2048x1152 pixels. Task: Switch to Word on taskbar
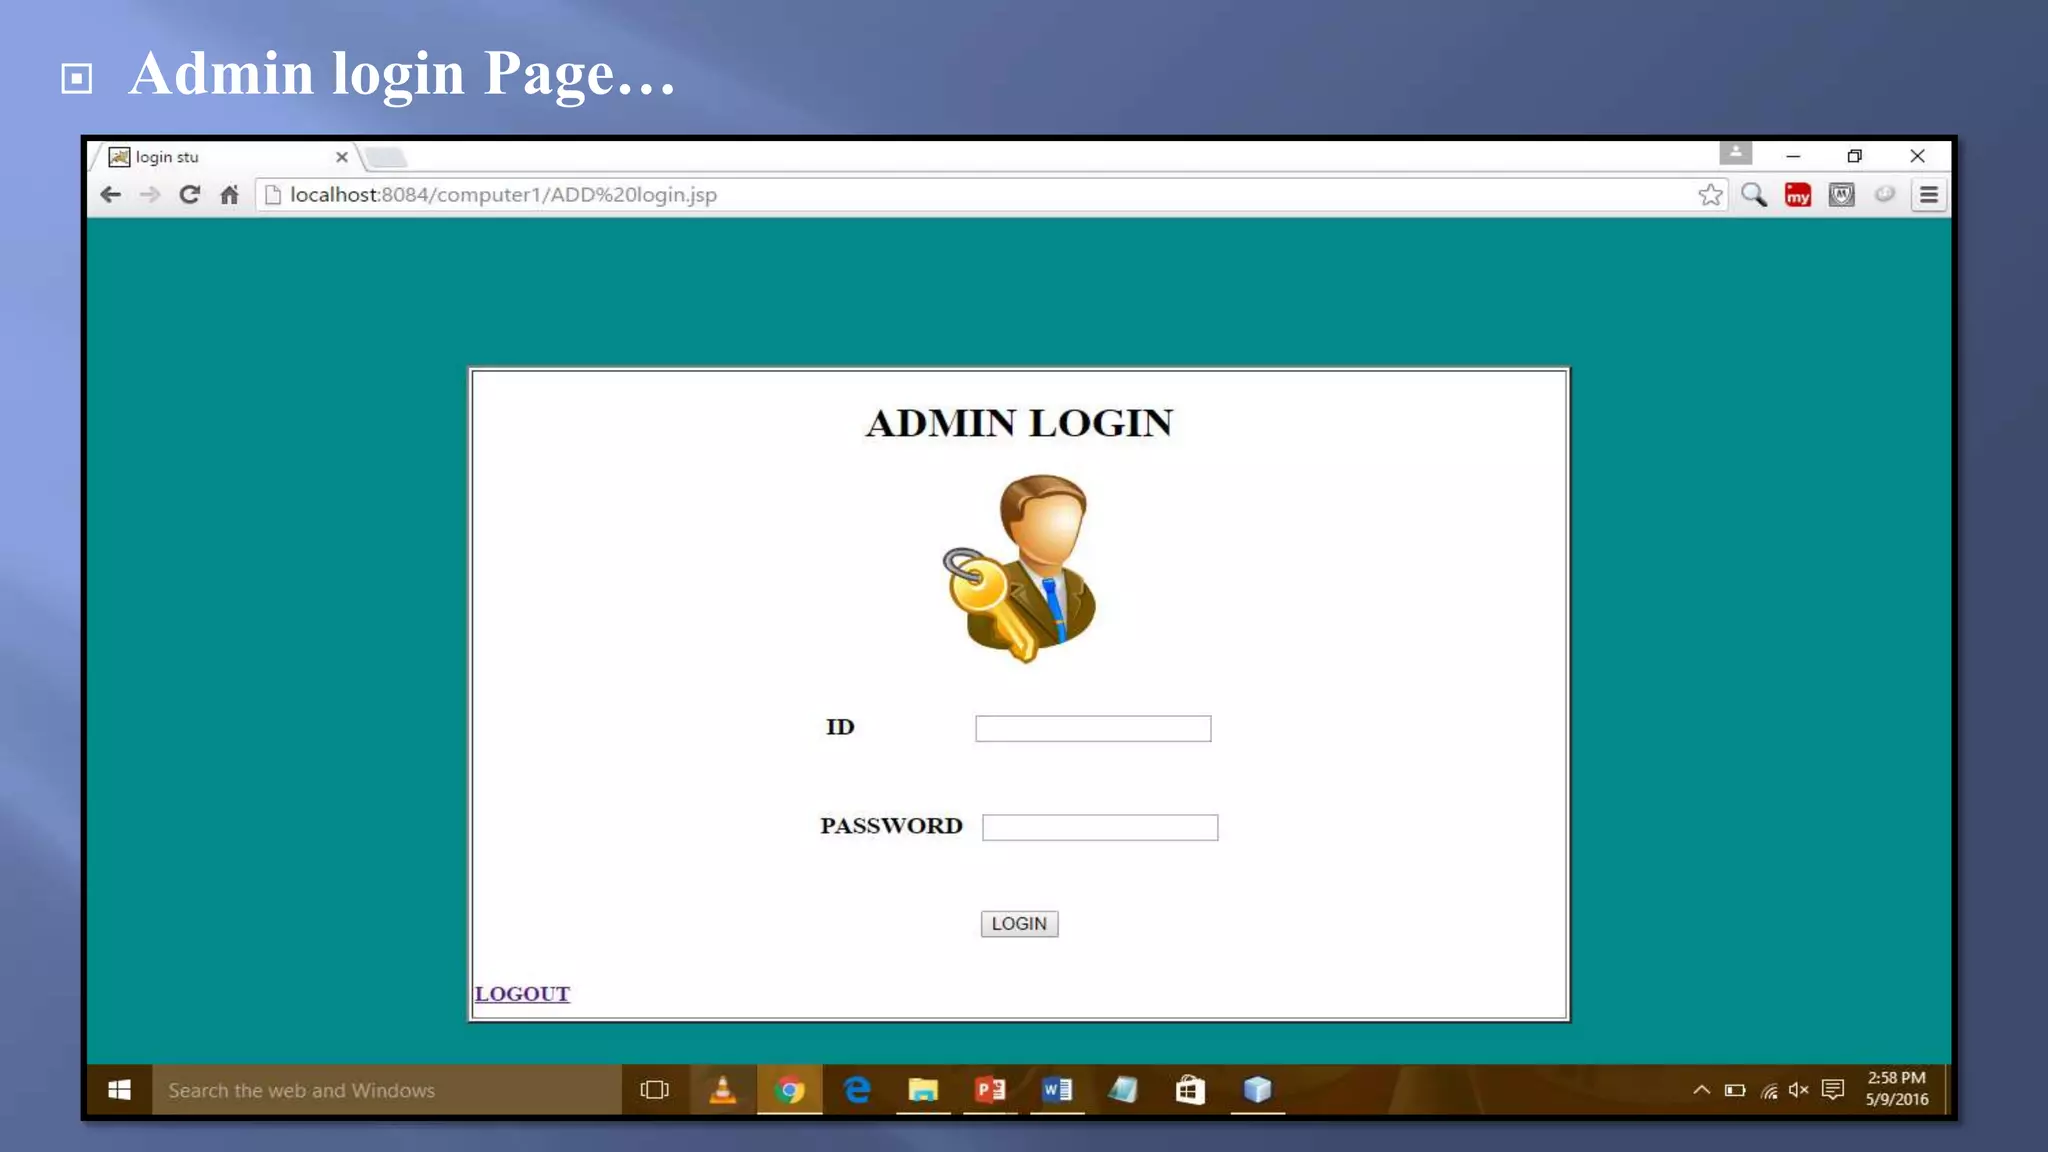pyautogui.click(x=1057, y=1090)
